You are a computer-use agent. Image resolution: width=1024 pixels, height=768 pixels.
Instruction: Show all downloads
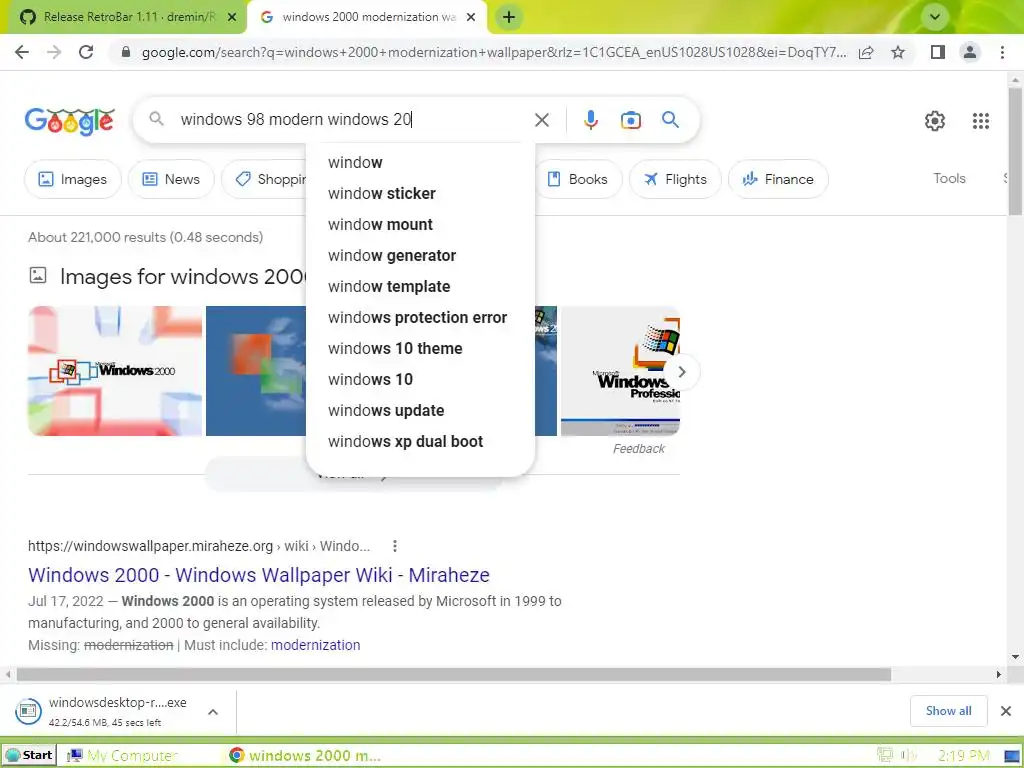[x=948, y=711]
